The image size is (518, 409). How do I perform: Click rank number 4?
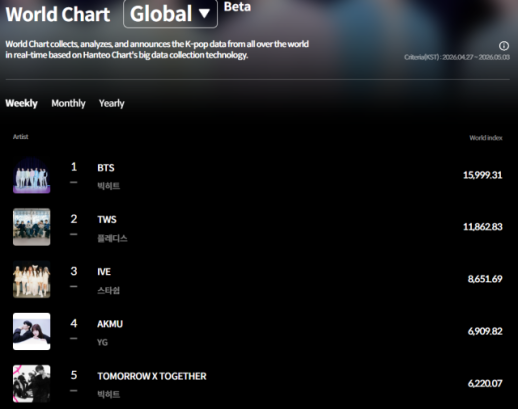click(74, 323)
